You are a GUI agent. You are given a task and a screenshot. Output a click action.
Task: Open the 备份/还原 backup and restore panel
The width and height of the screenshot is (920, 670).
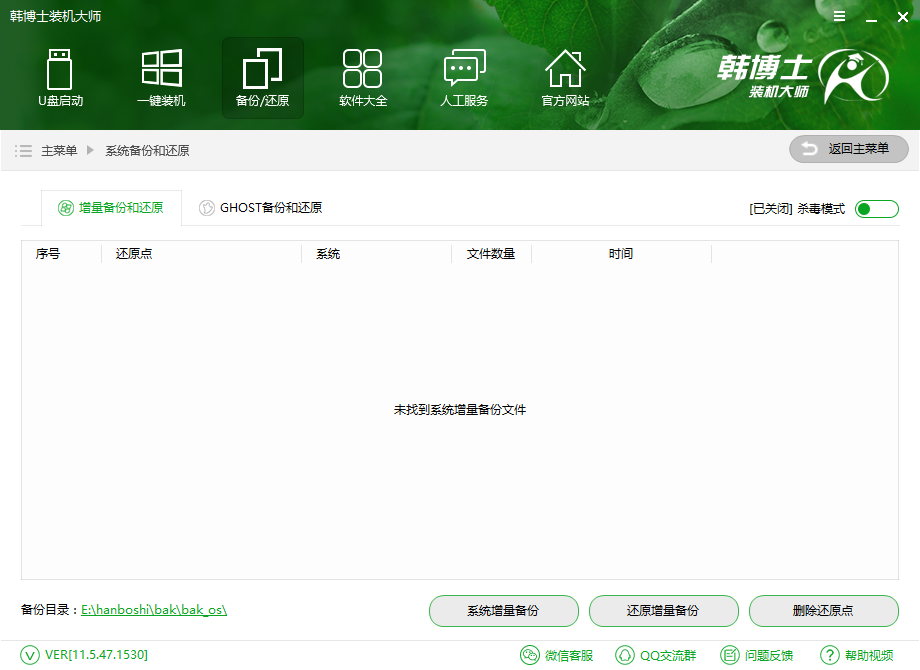(x=262, y=77)
